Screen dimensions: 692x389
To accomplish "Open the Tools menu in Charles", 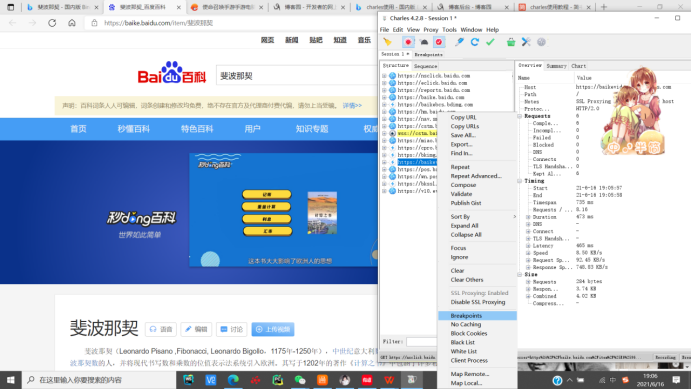I will tap(449, 30).
